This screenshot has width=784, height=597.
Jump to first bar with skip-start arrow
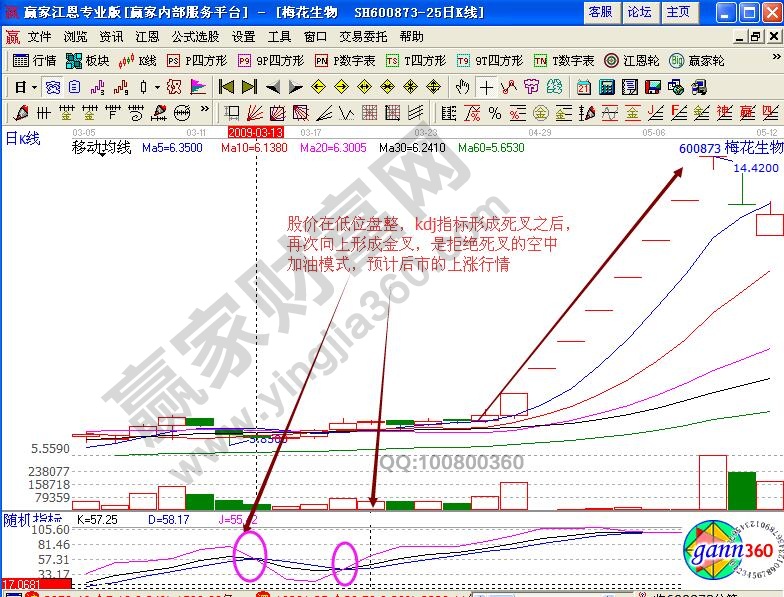[226, 86]
